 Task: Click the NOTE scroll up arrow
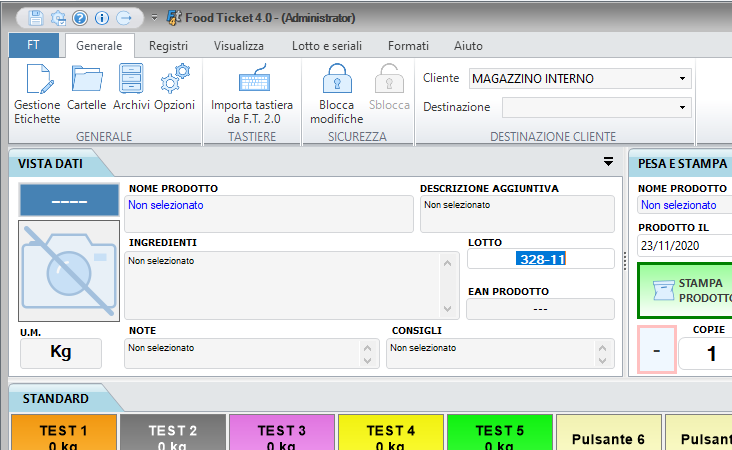pyautogui.click(x=367, y=348)
